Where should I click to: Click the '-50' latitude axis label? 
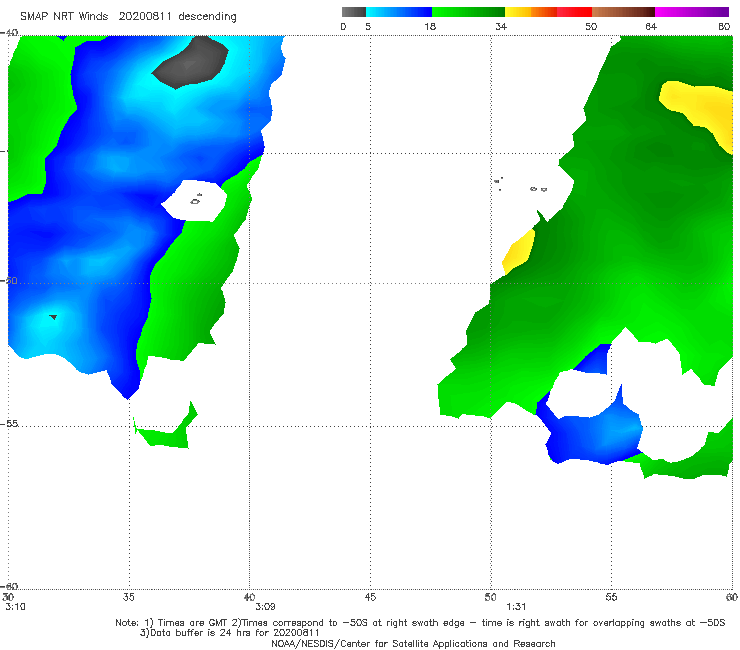point(9,280)
